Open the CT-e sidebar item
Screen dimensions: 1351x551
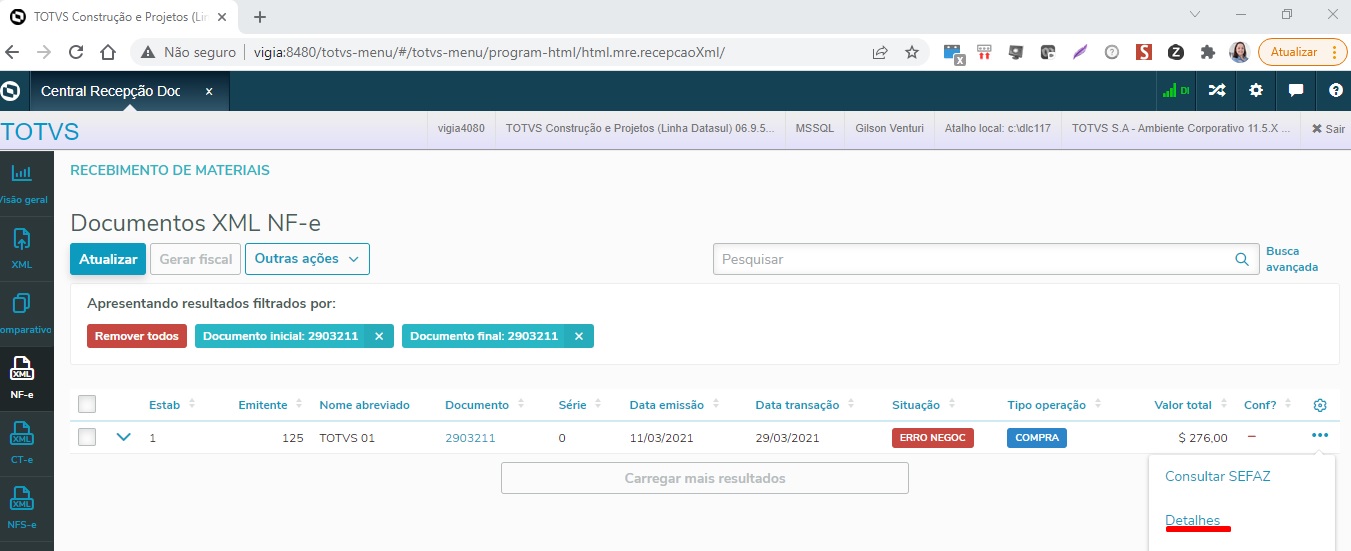[x=22, y=441]
